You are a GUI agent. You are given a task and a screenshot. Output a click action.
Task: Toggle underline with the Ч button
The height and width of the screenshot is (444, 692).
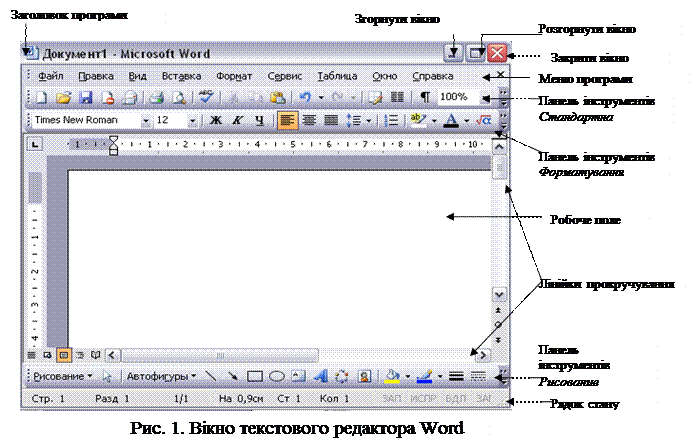click(260, 120)
